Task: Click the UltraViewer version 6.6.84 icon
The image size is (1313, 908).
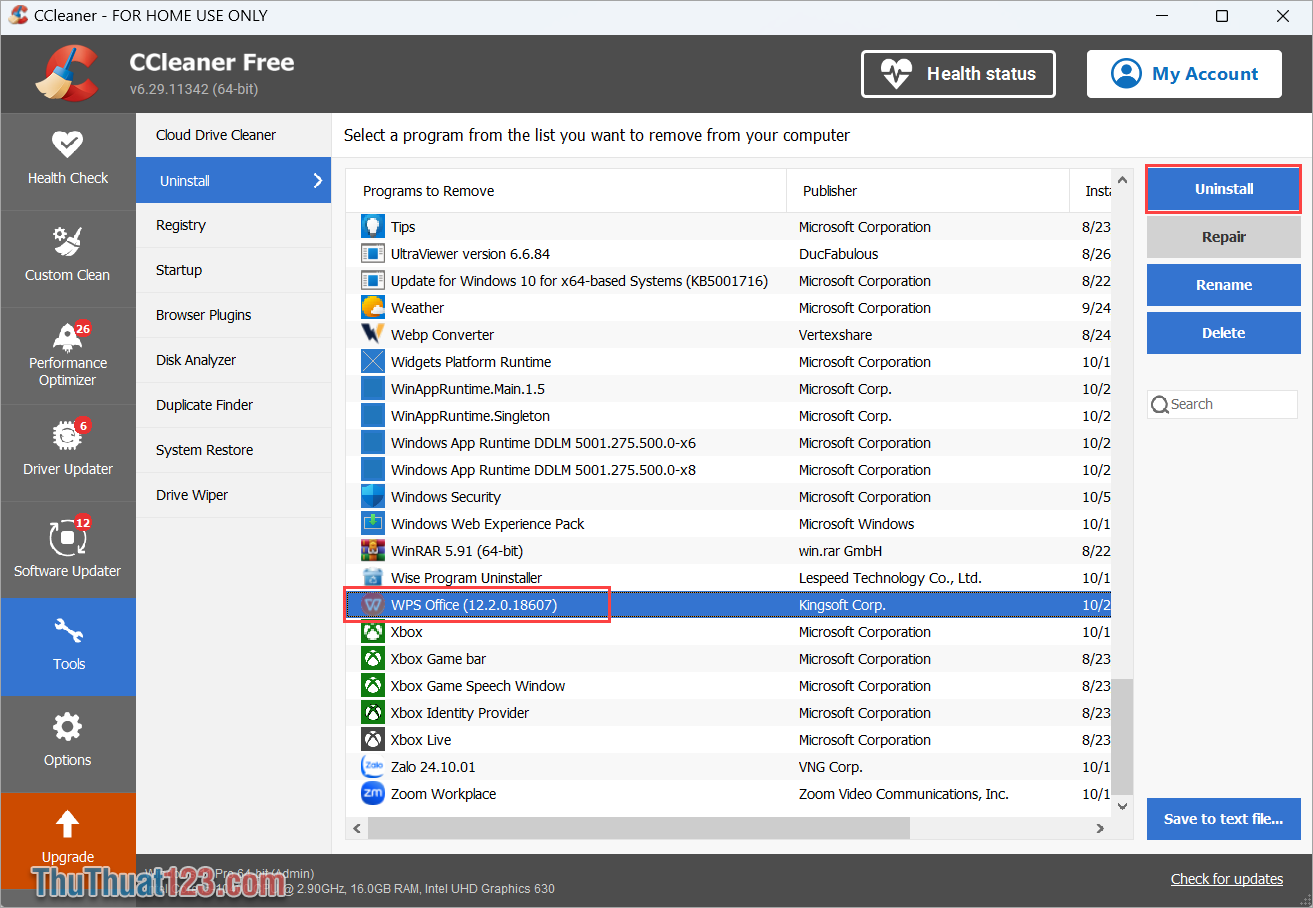Action: coord(372,254)
